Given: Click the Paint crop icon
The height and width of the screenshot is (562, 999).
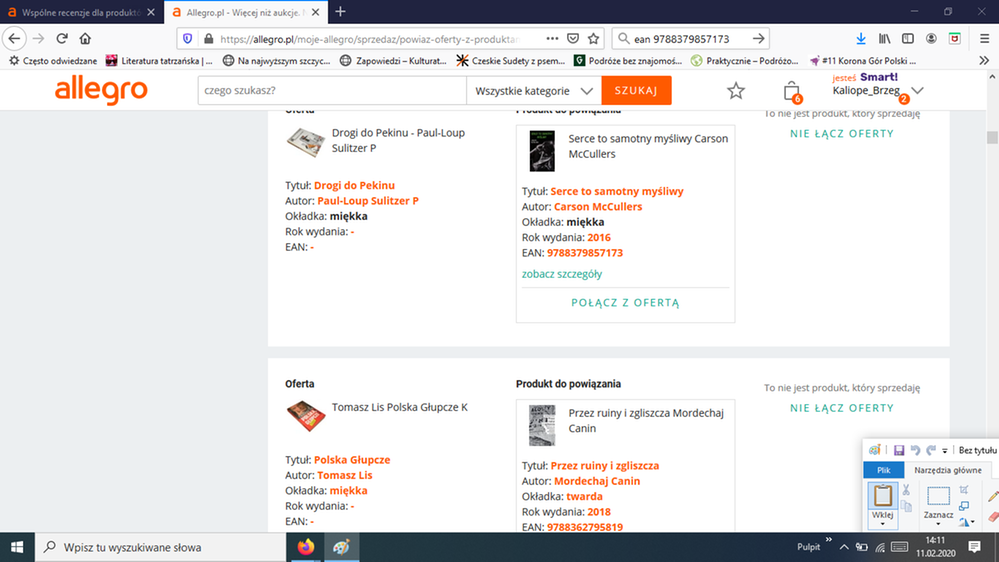Looking at the screenshot, I should (x=964, y=490).
